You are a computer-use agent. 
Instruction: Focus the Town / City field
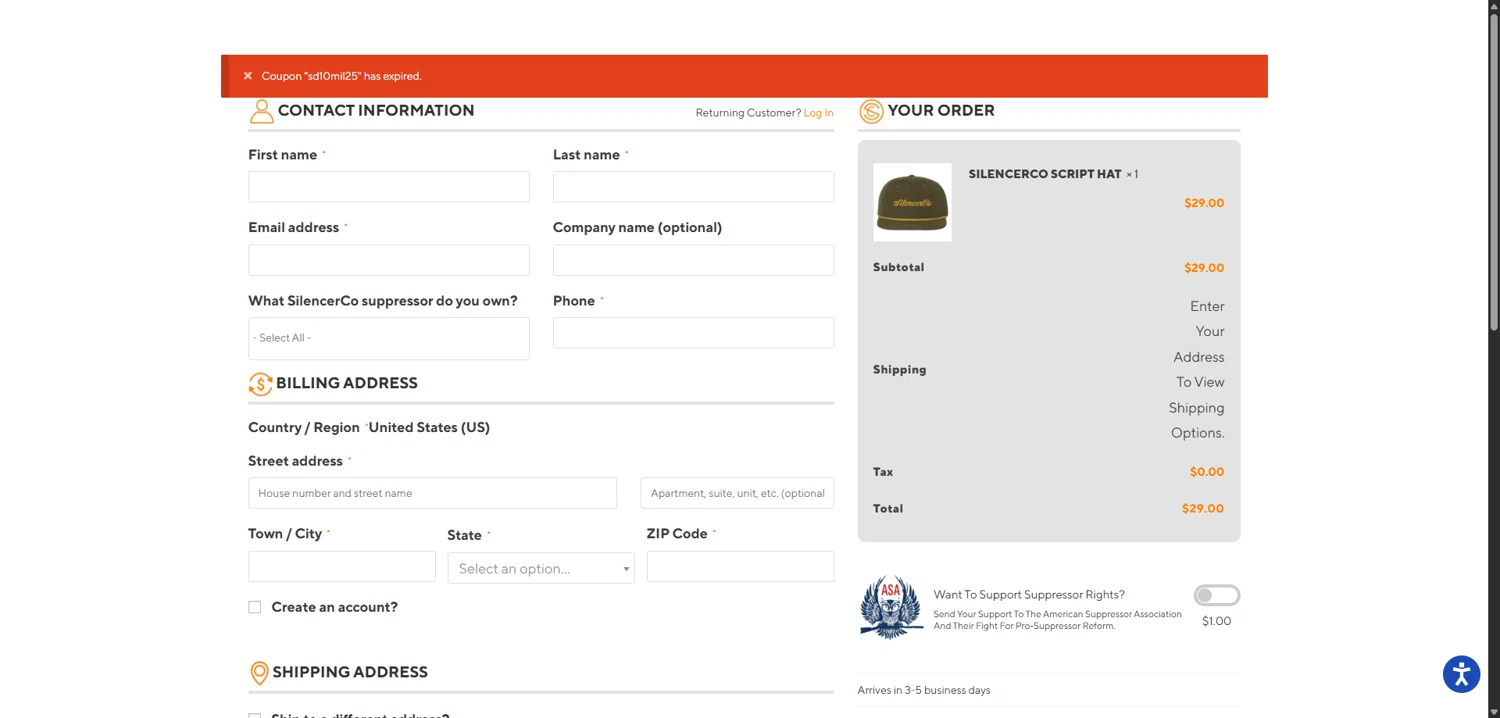342,566
